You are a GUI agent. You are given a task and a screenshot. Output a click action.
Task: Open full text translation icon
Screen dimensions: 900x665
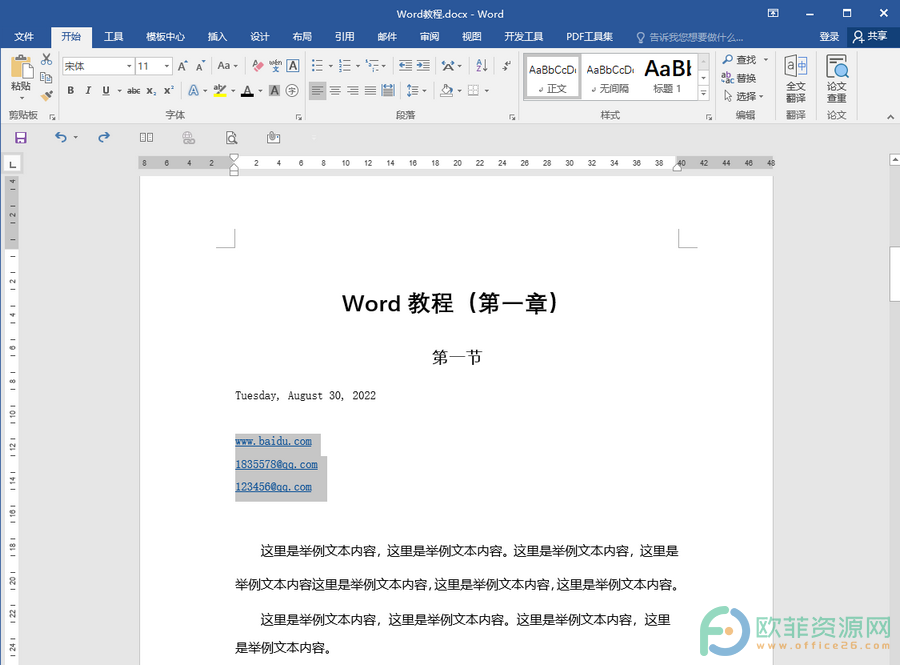(796, 79)
